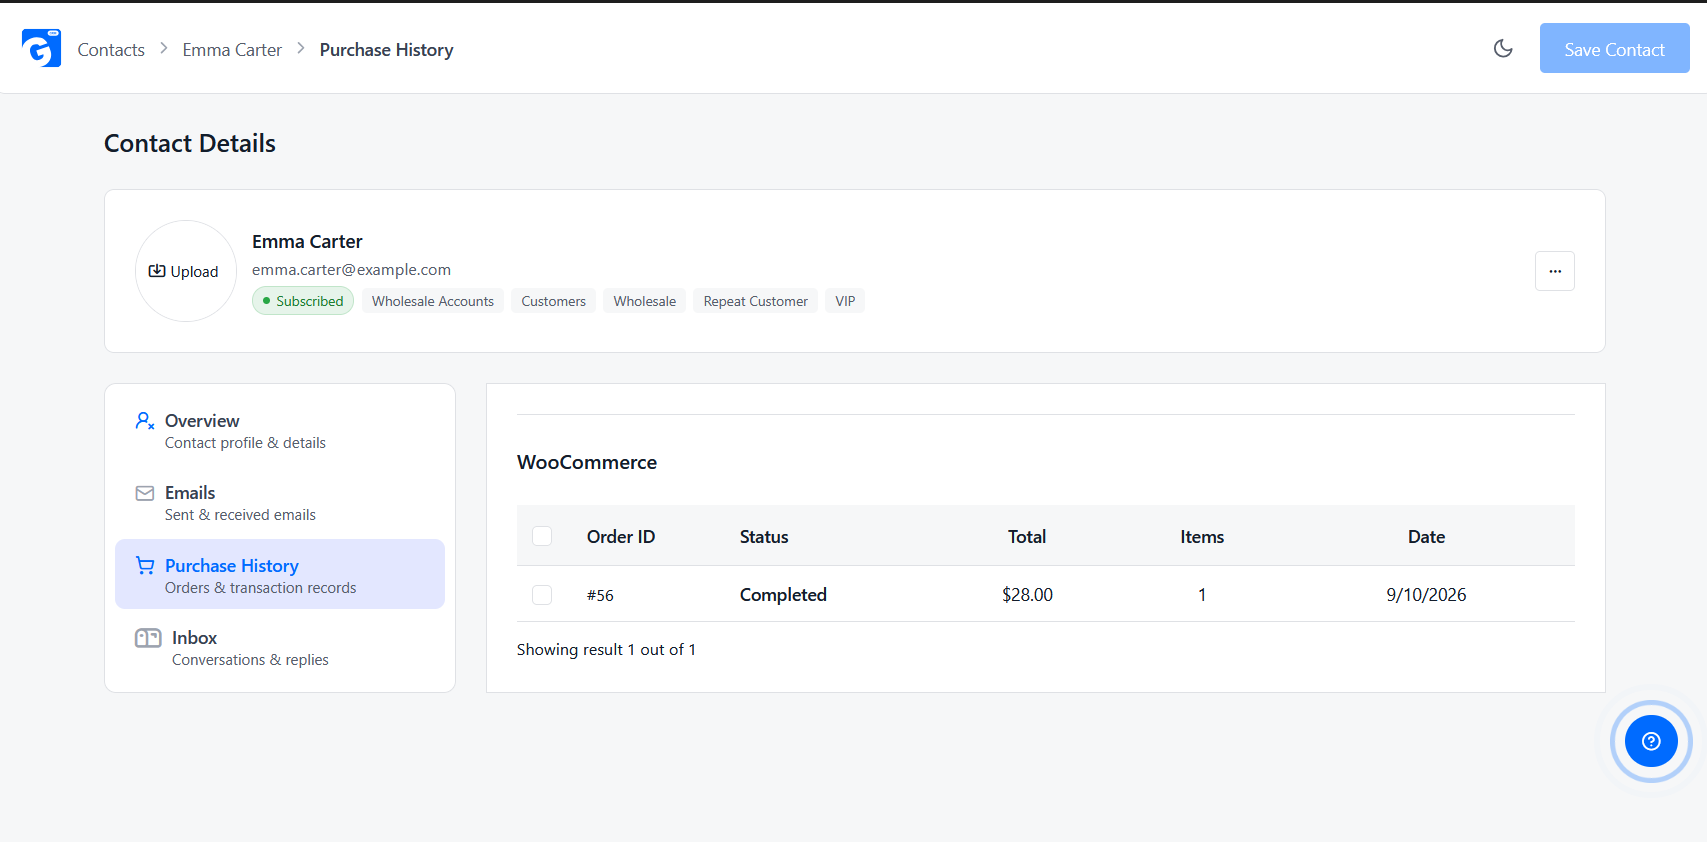Viewport: 1707px width, 842px height.
Task: Click the Subscribed status badge
Action: (x=303, y=301)
